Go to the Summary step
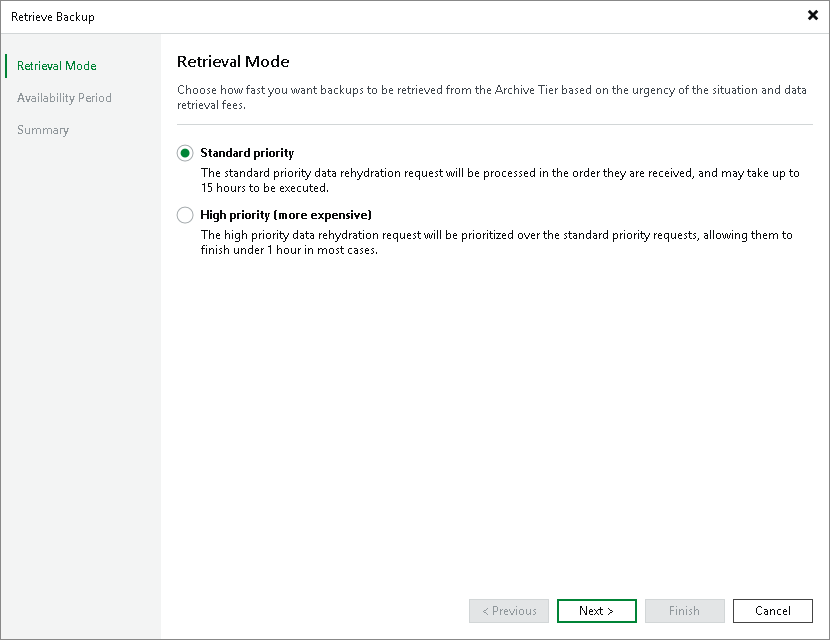 (43, 130)
